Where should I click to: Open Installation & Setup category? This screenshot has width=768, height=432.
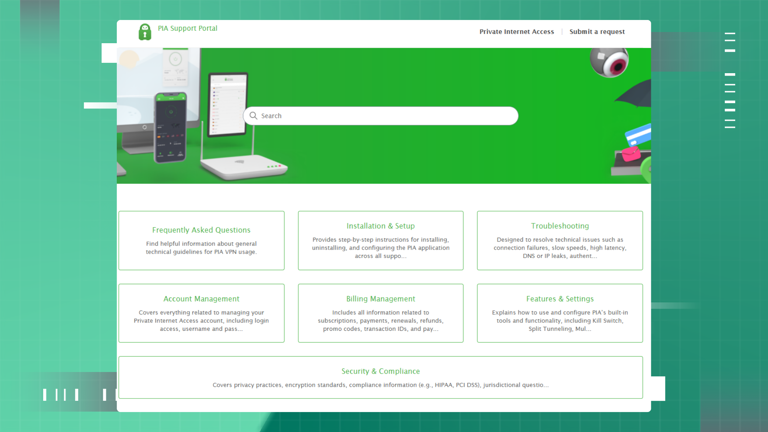[381, 240]
